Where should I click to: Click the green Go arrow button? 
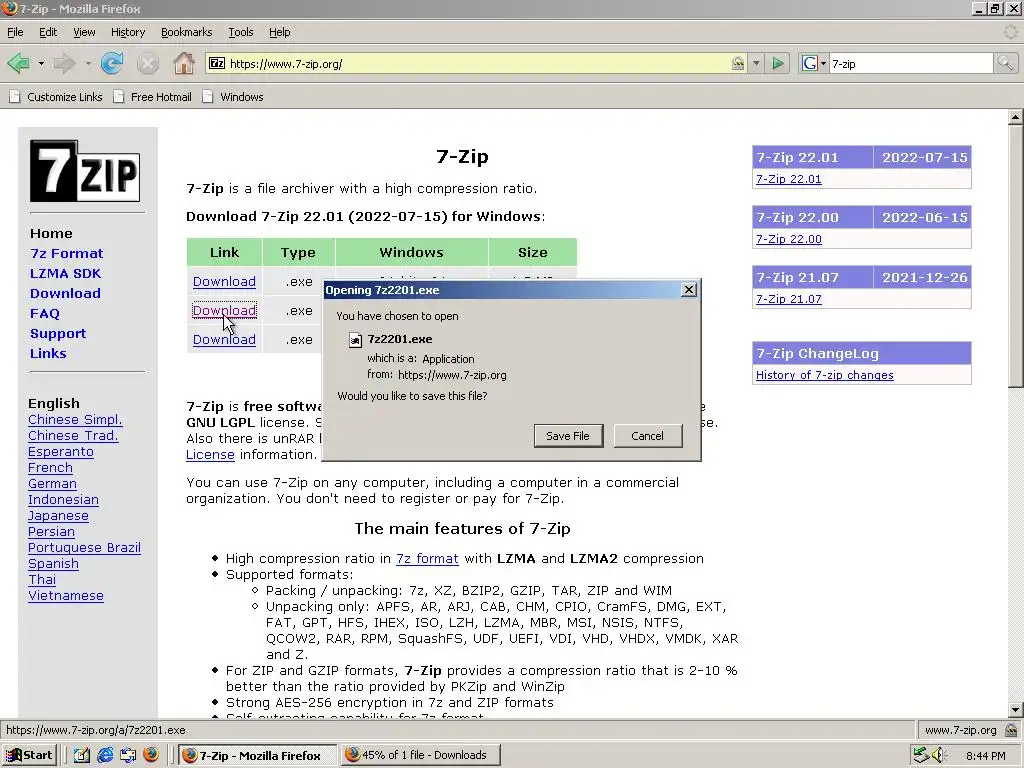click(778, 63)
